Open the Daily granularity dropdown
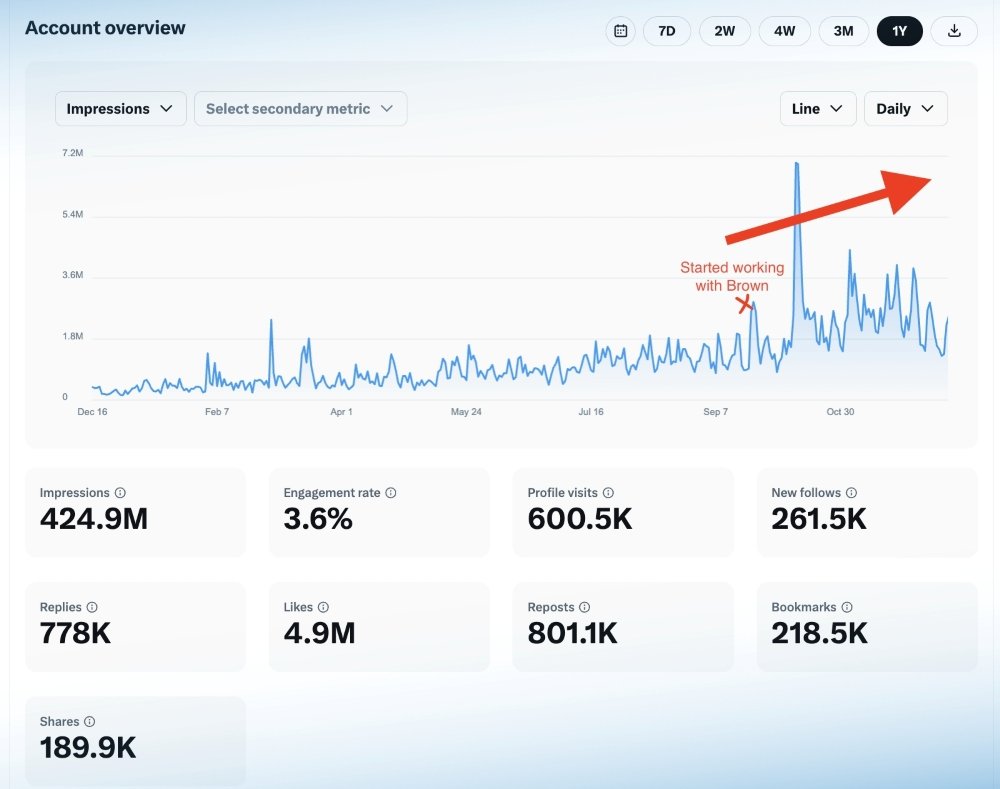Image resolution: width=1000 pixels, height=789 pixels. click(905, 109)
